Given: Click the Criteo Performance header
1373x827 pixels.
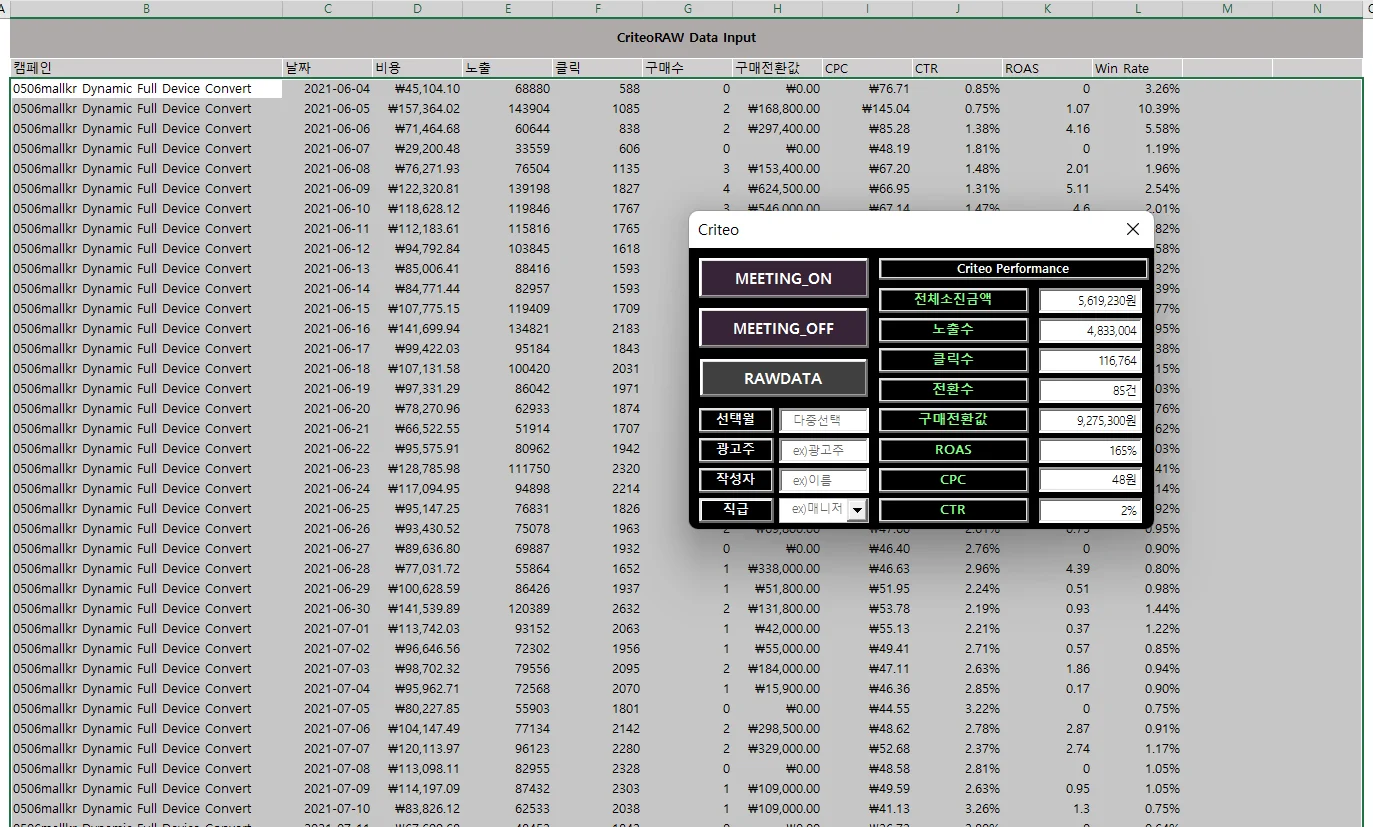Looking at the screenshot, I should pos(1013,269).
